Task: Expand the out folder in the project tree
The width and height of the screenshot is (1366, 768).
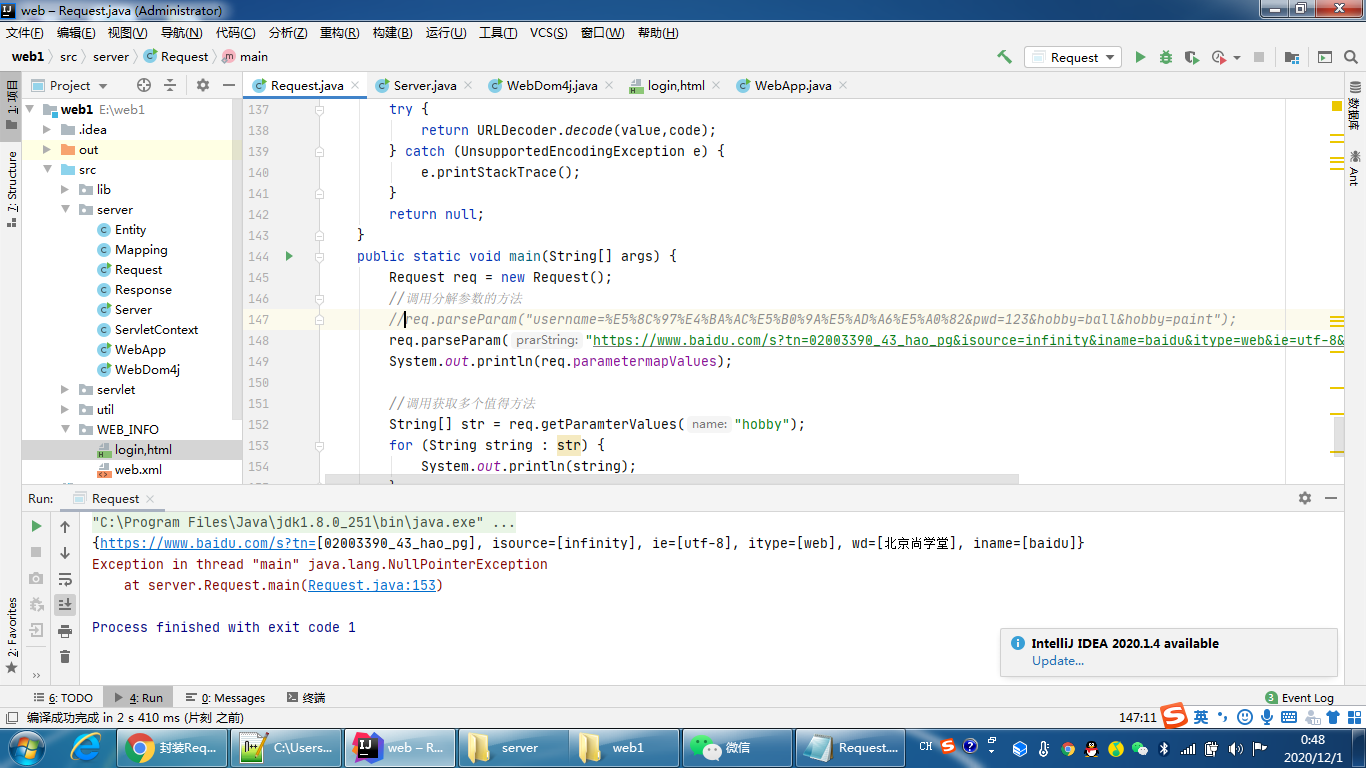Action: pyautogui.click(x=47, y=149)
